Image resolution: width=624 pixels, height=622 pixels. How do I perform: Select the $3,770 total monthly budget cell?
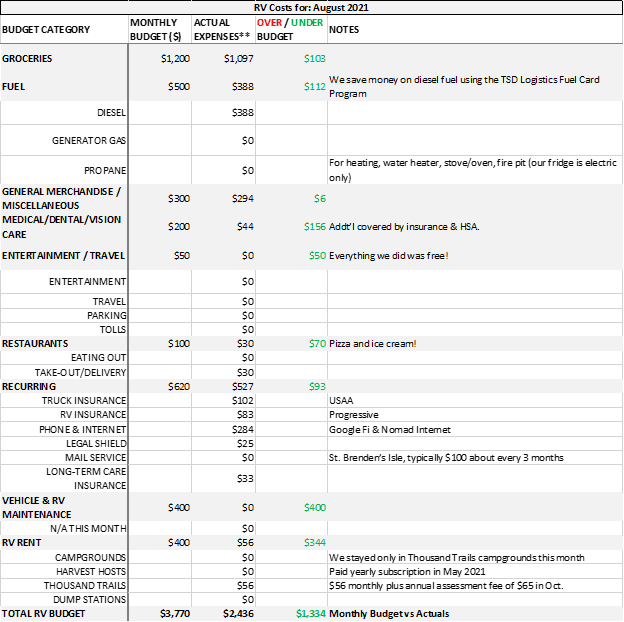(x=173, y=613)
